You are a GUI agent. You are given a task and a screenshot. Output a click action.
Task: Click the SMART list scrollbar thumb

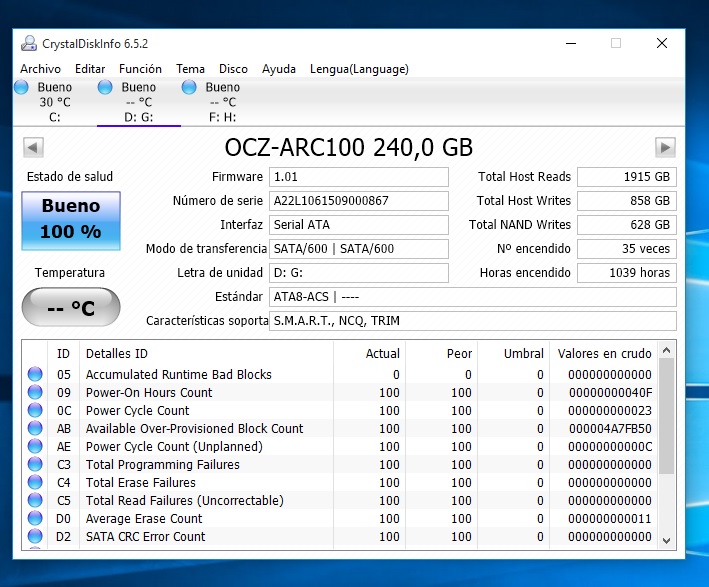tap(666, 416)
